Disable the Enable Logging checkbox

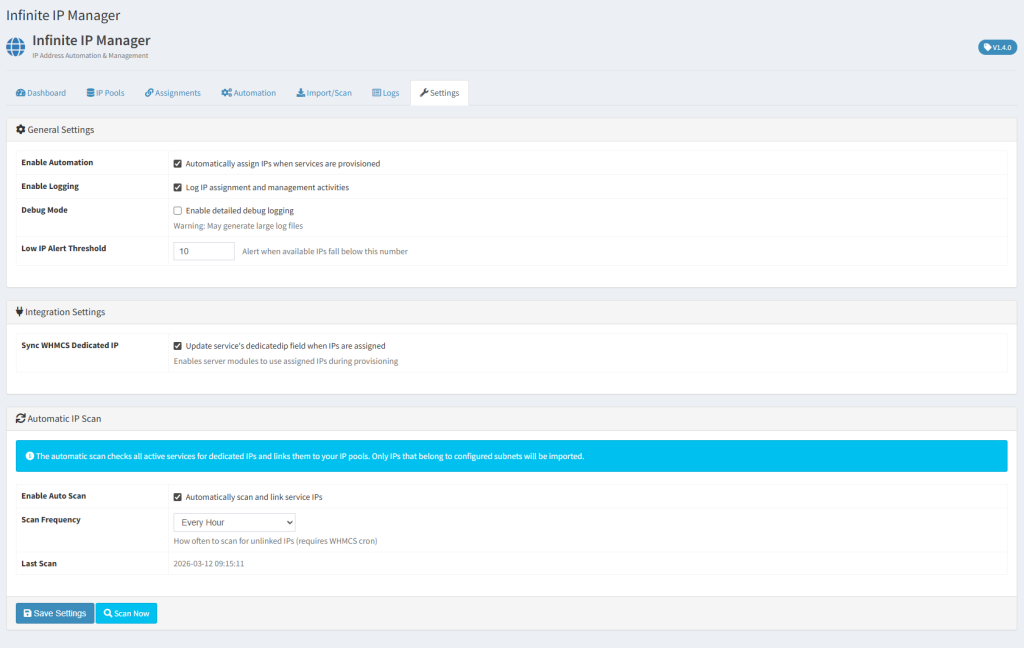(x=177, y=187)
